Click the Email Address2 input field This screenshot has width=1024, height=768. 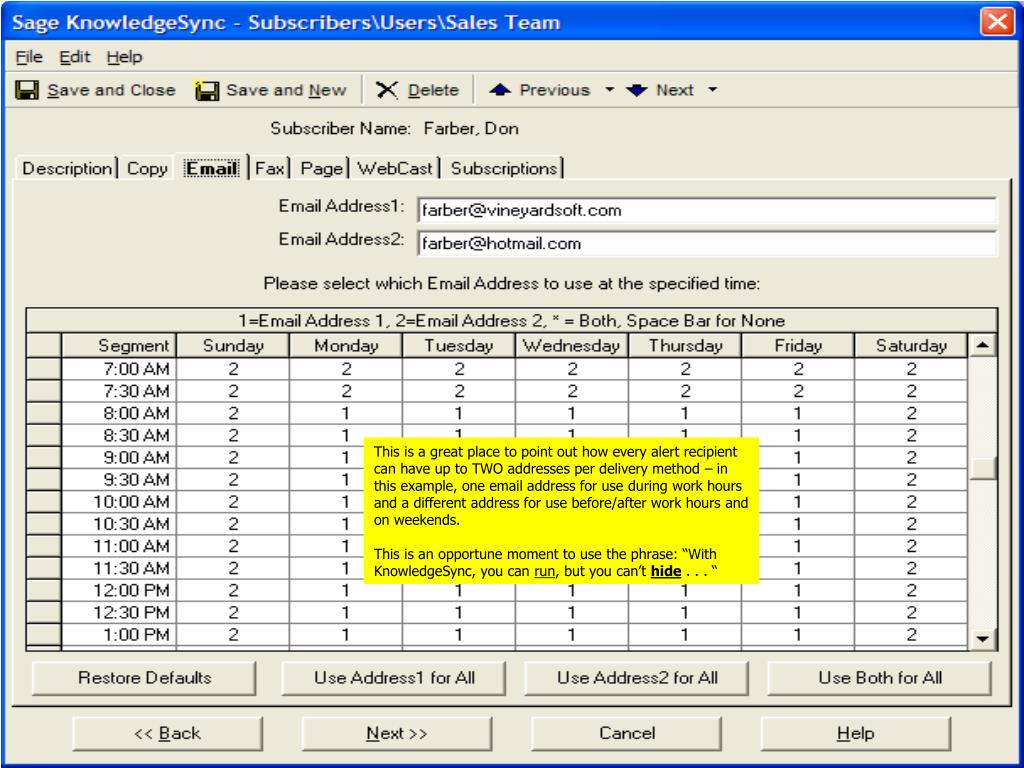pyautogui.click(x=707, y=244)
